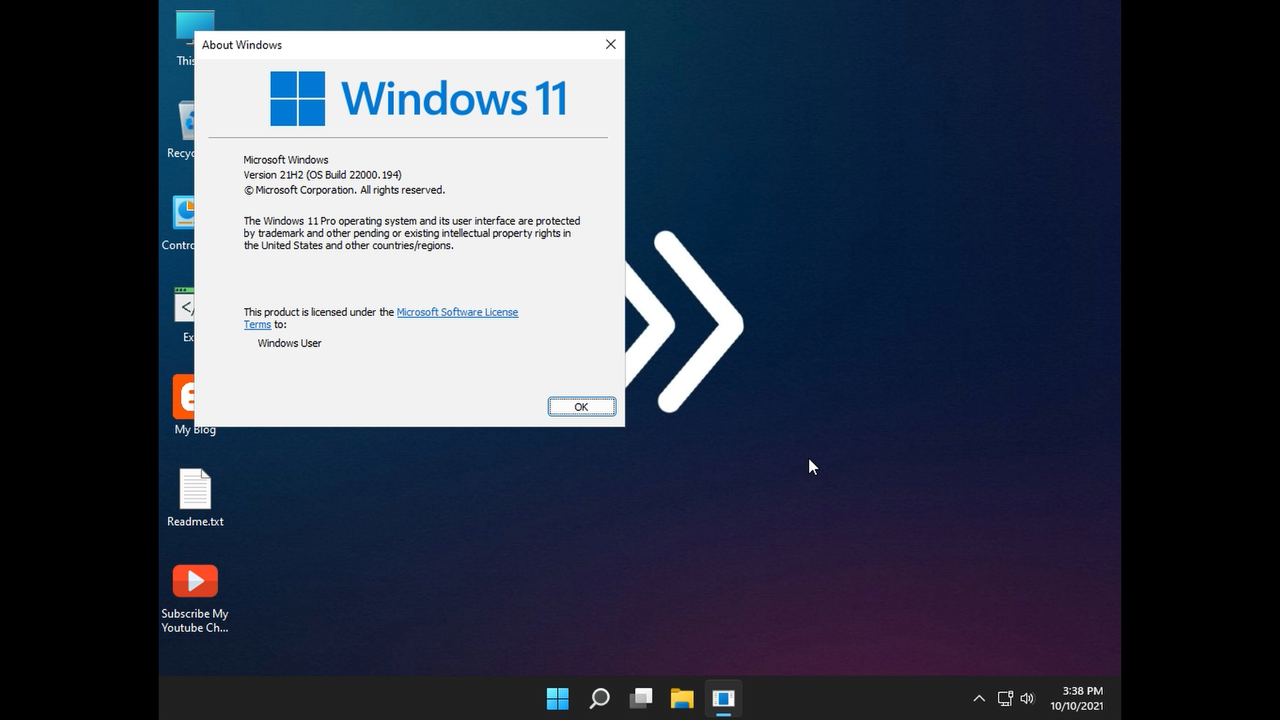
Task: Show hidden system tray icons
Action: pyautogui.click(x=979, y=698)
